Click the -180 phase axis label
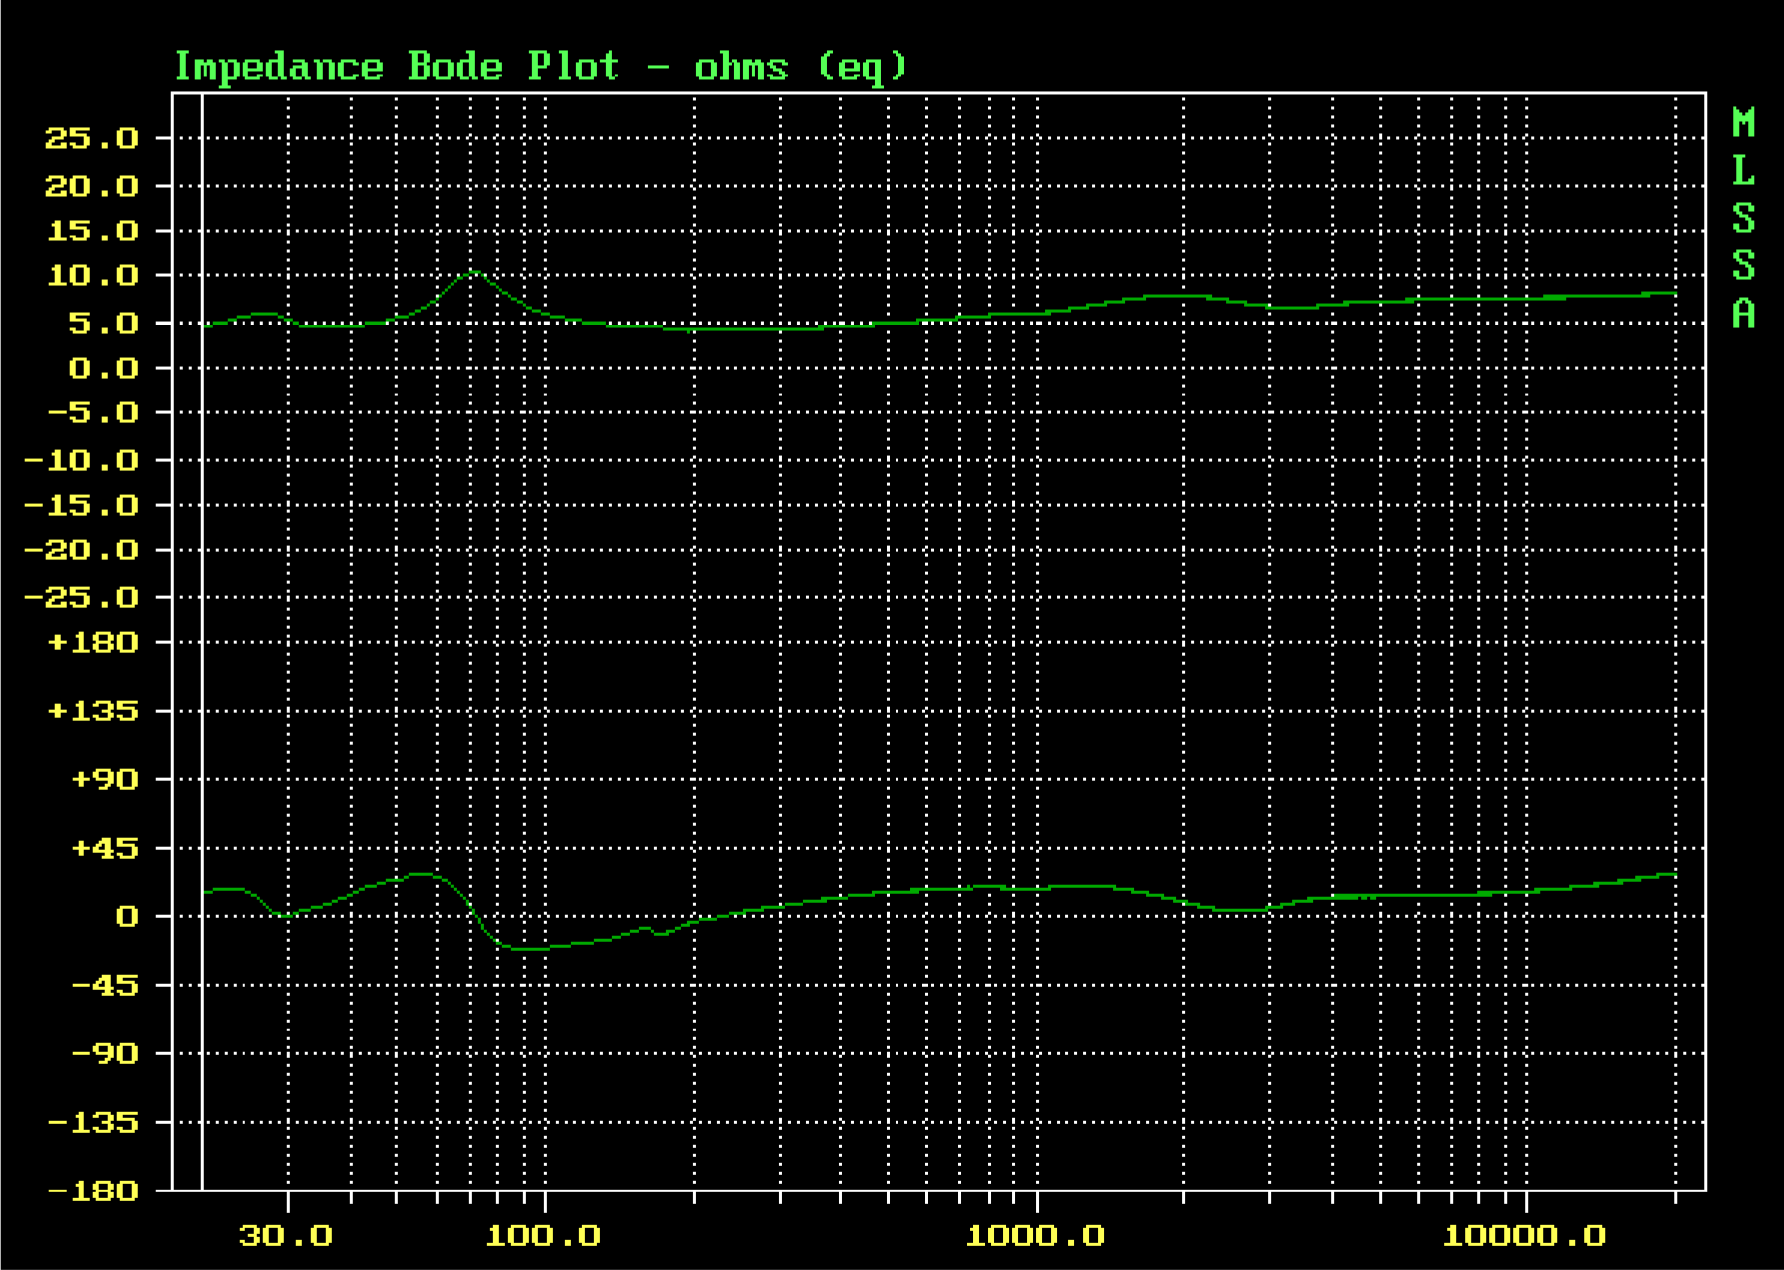This screenshot has height=1270, width=1784. tap(94, 1191)
